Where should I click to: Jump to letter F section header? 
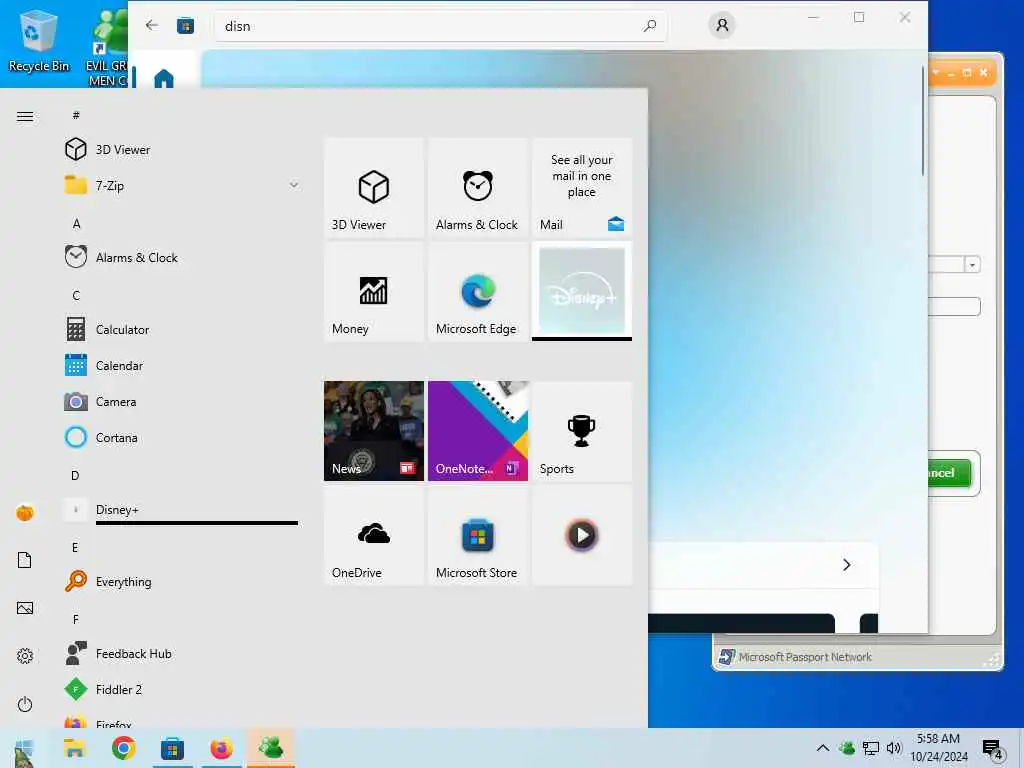click(x=76, y=619)
